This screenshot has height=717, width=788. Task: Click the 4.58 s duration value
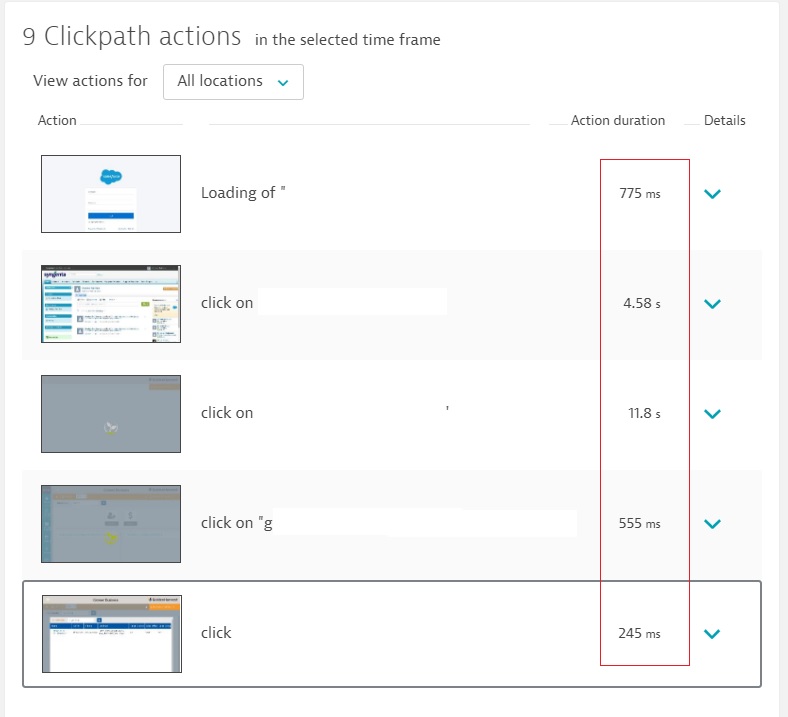coord(641,303)
